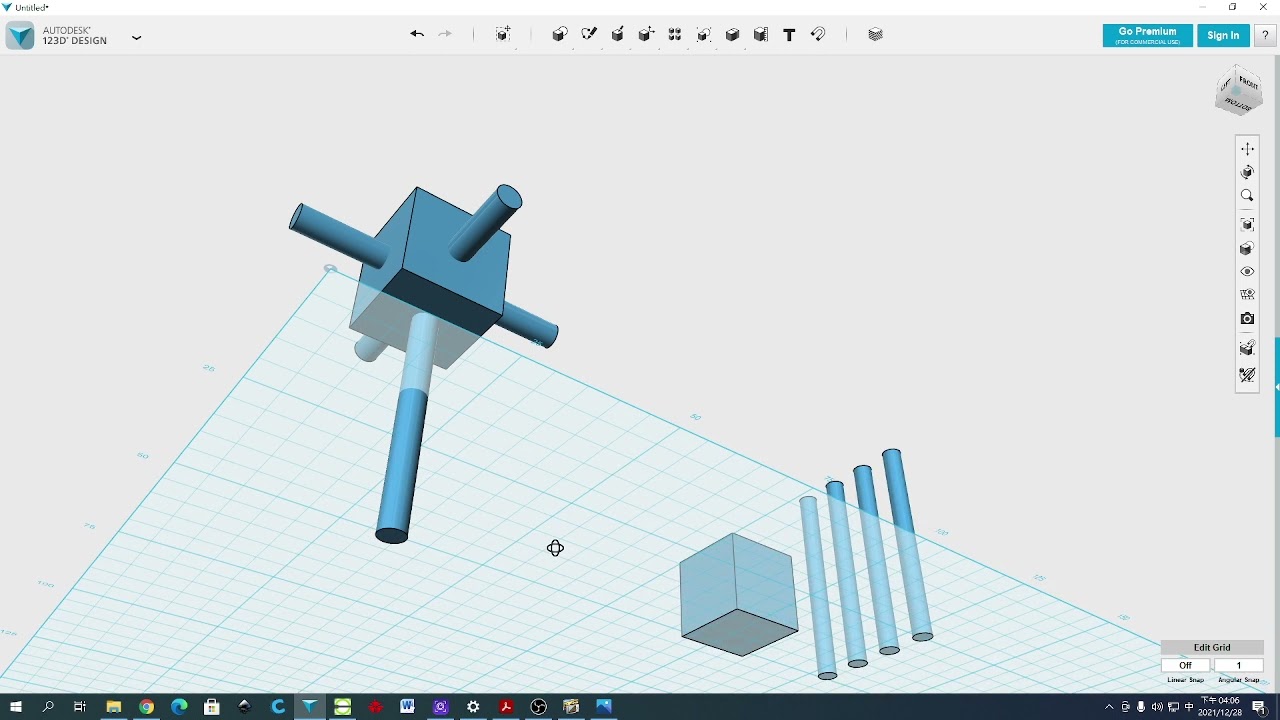The height and width of the screenshot is (720, 1280).
Task: Click the taskbar clock showing 04:06
Action: [x=1220, y=707]
